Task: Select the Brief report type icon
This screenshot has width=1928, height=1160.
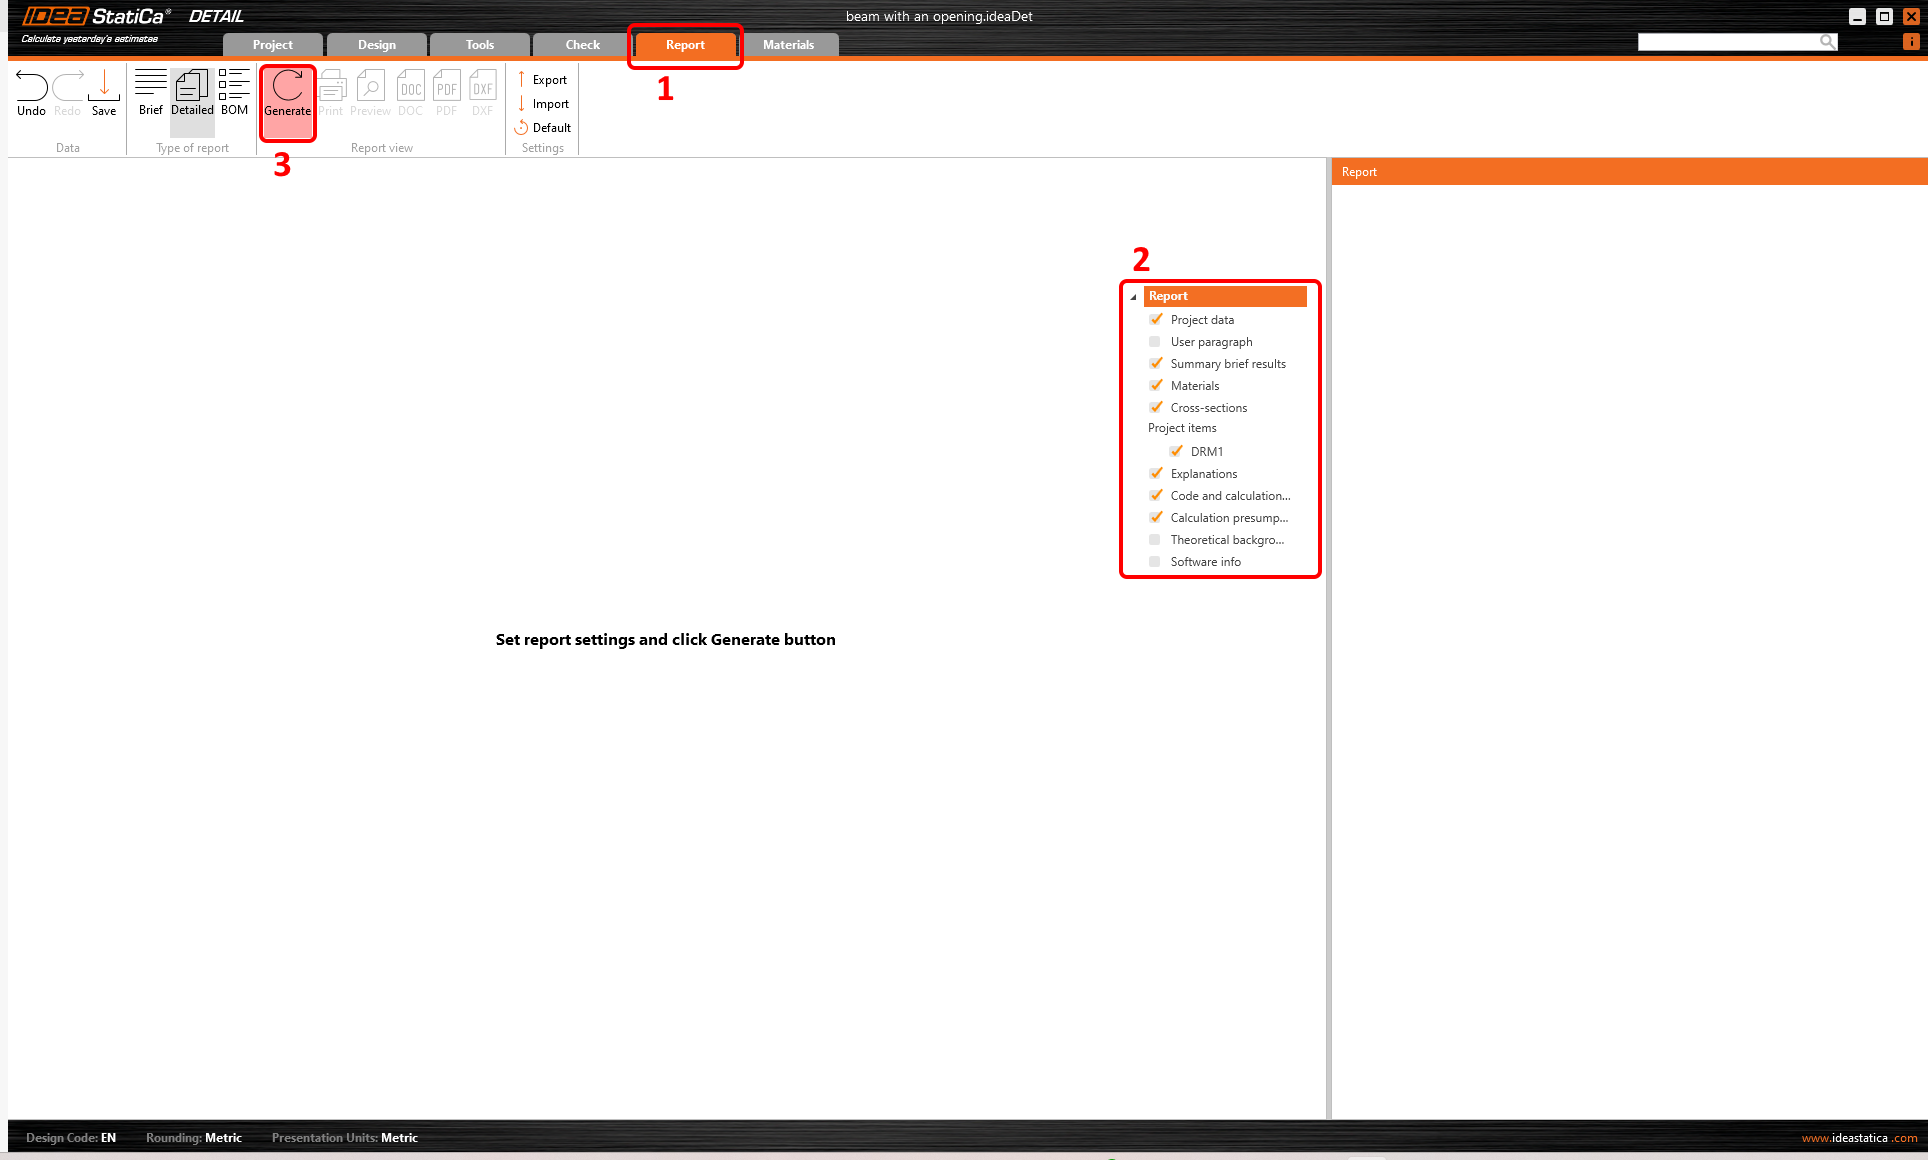Action: pos(151,84)
